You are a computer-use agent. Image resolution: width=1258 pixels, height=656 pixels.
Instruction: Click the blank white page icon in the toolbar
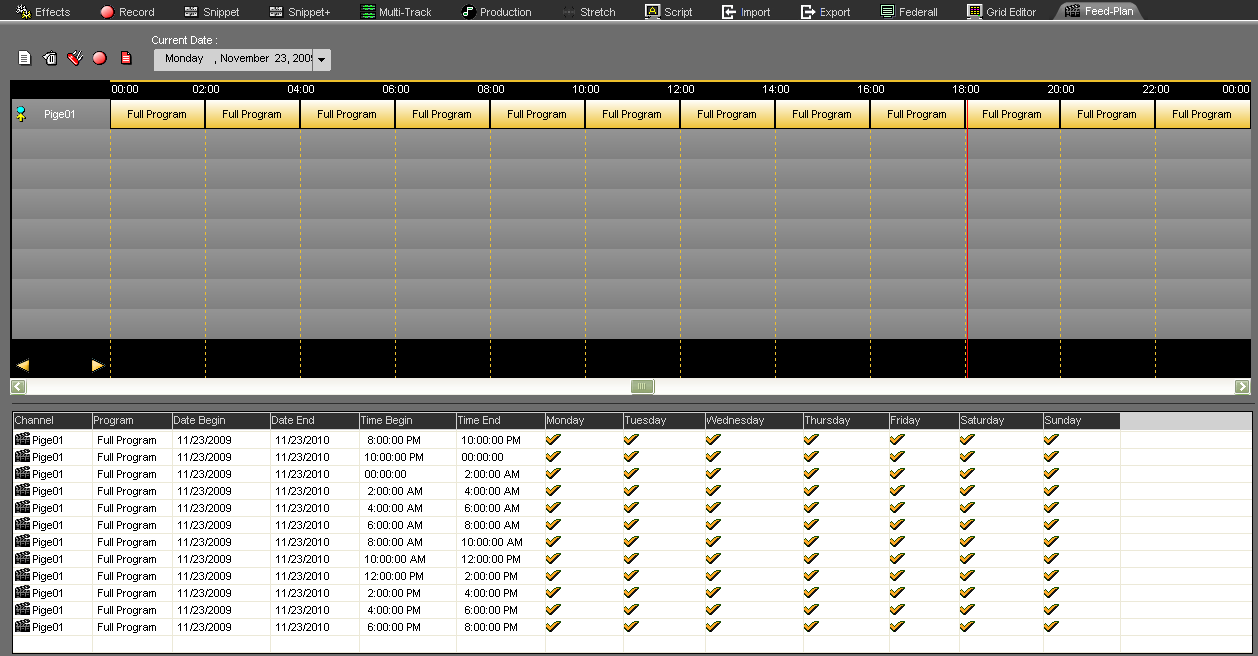coord(25,59)
